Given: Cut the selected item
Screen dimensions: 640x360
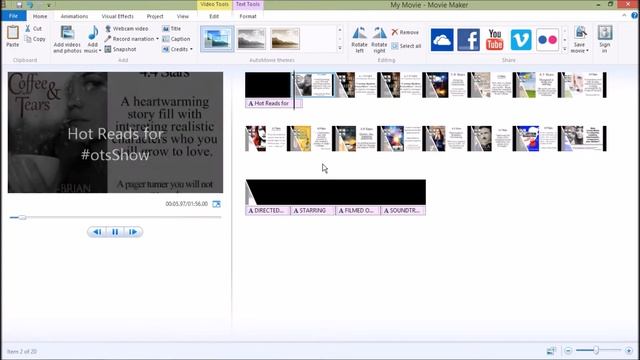Looking at the screenshot, I should 33,29.
